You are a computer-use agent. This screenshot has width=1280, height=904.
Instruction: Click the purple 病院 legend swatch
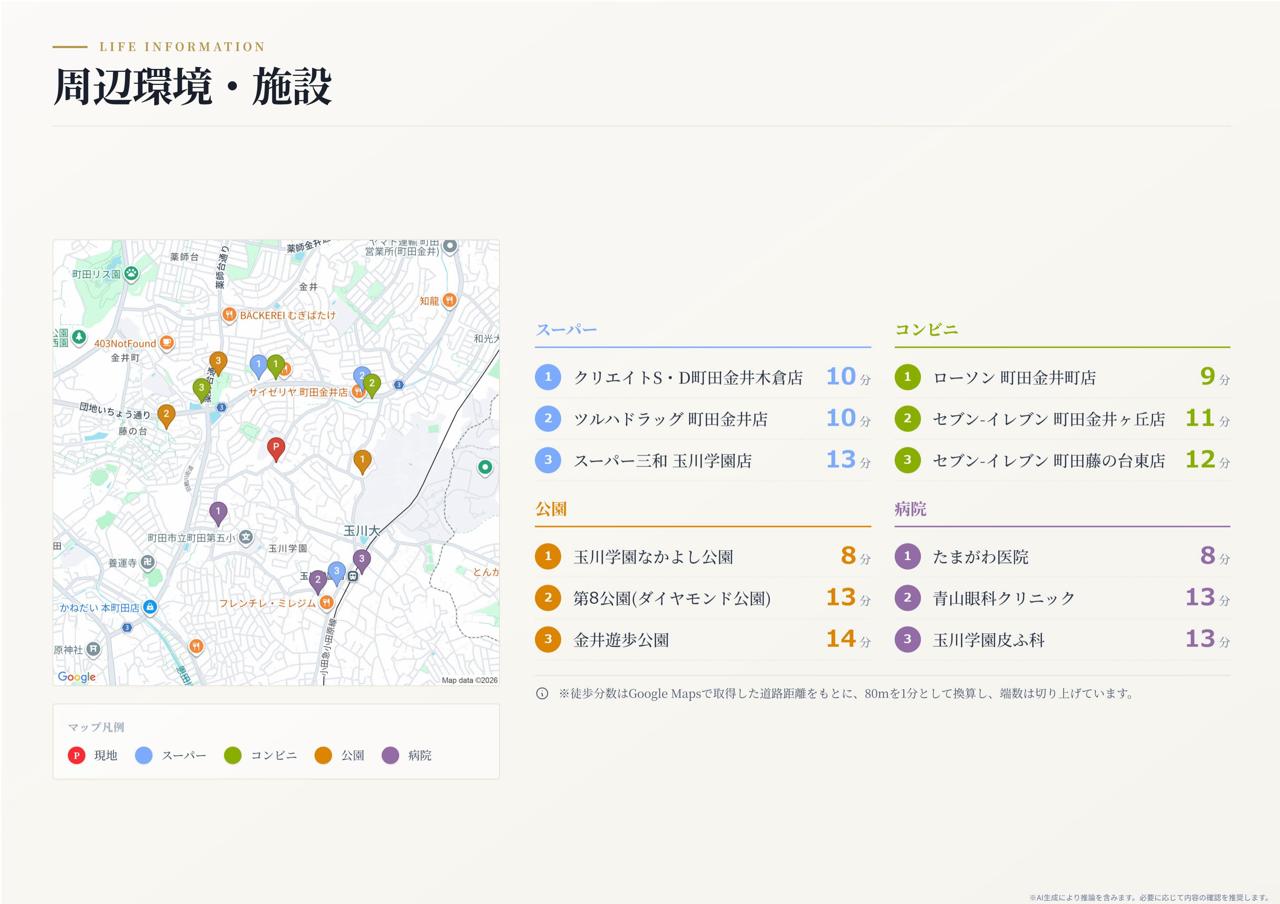390,755
